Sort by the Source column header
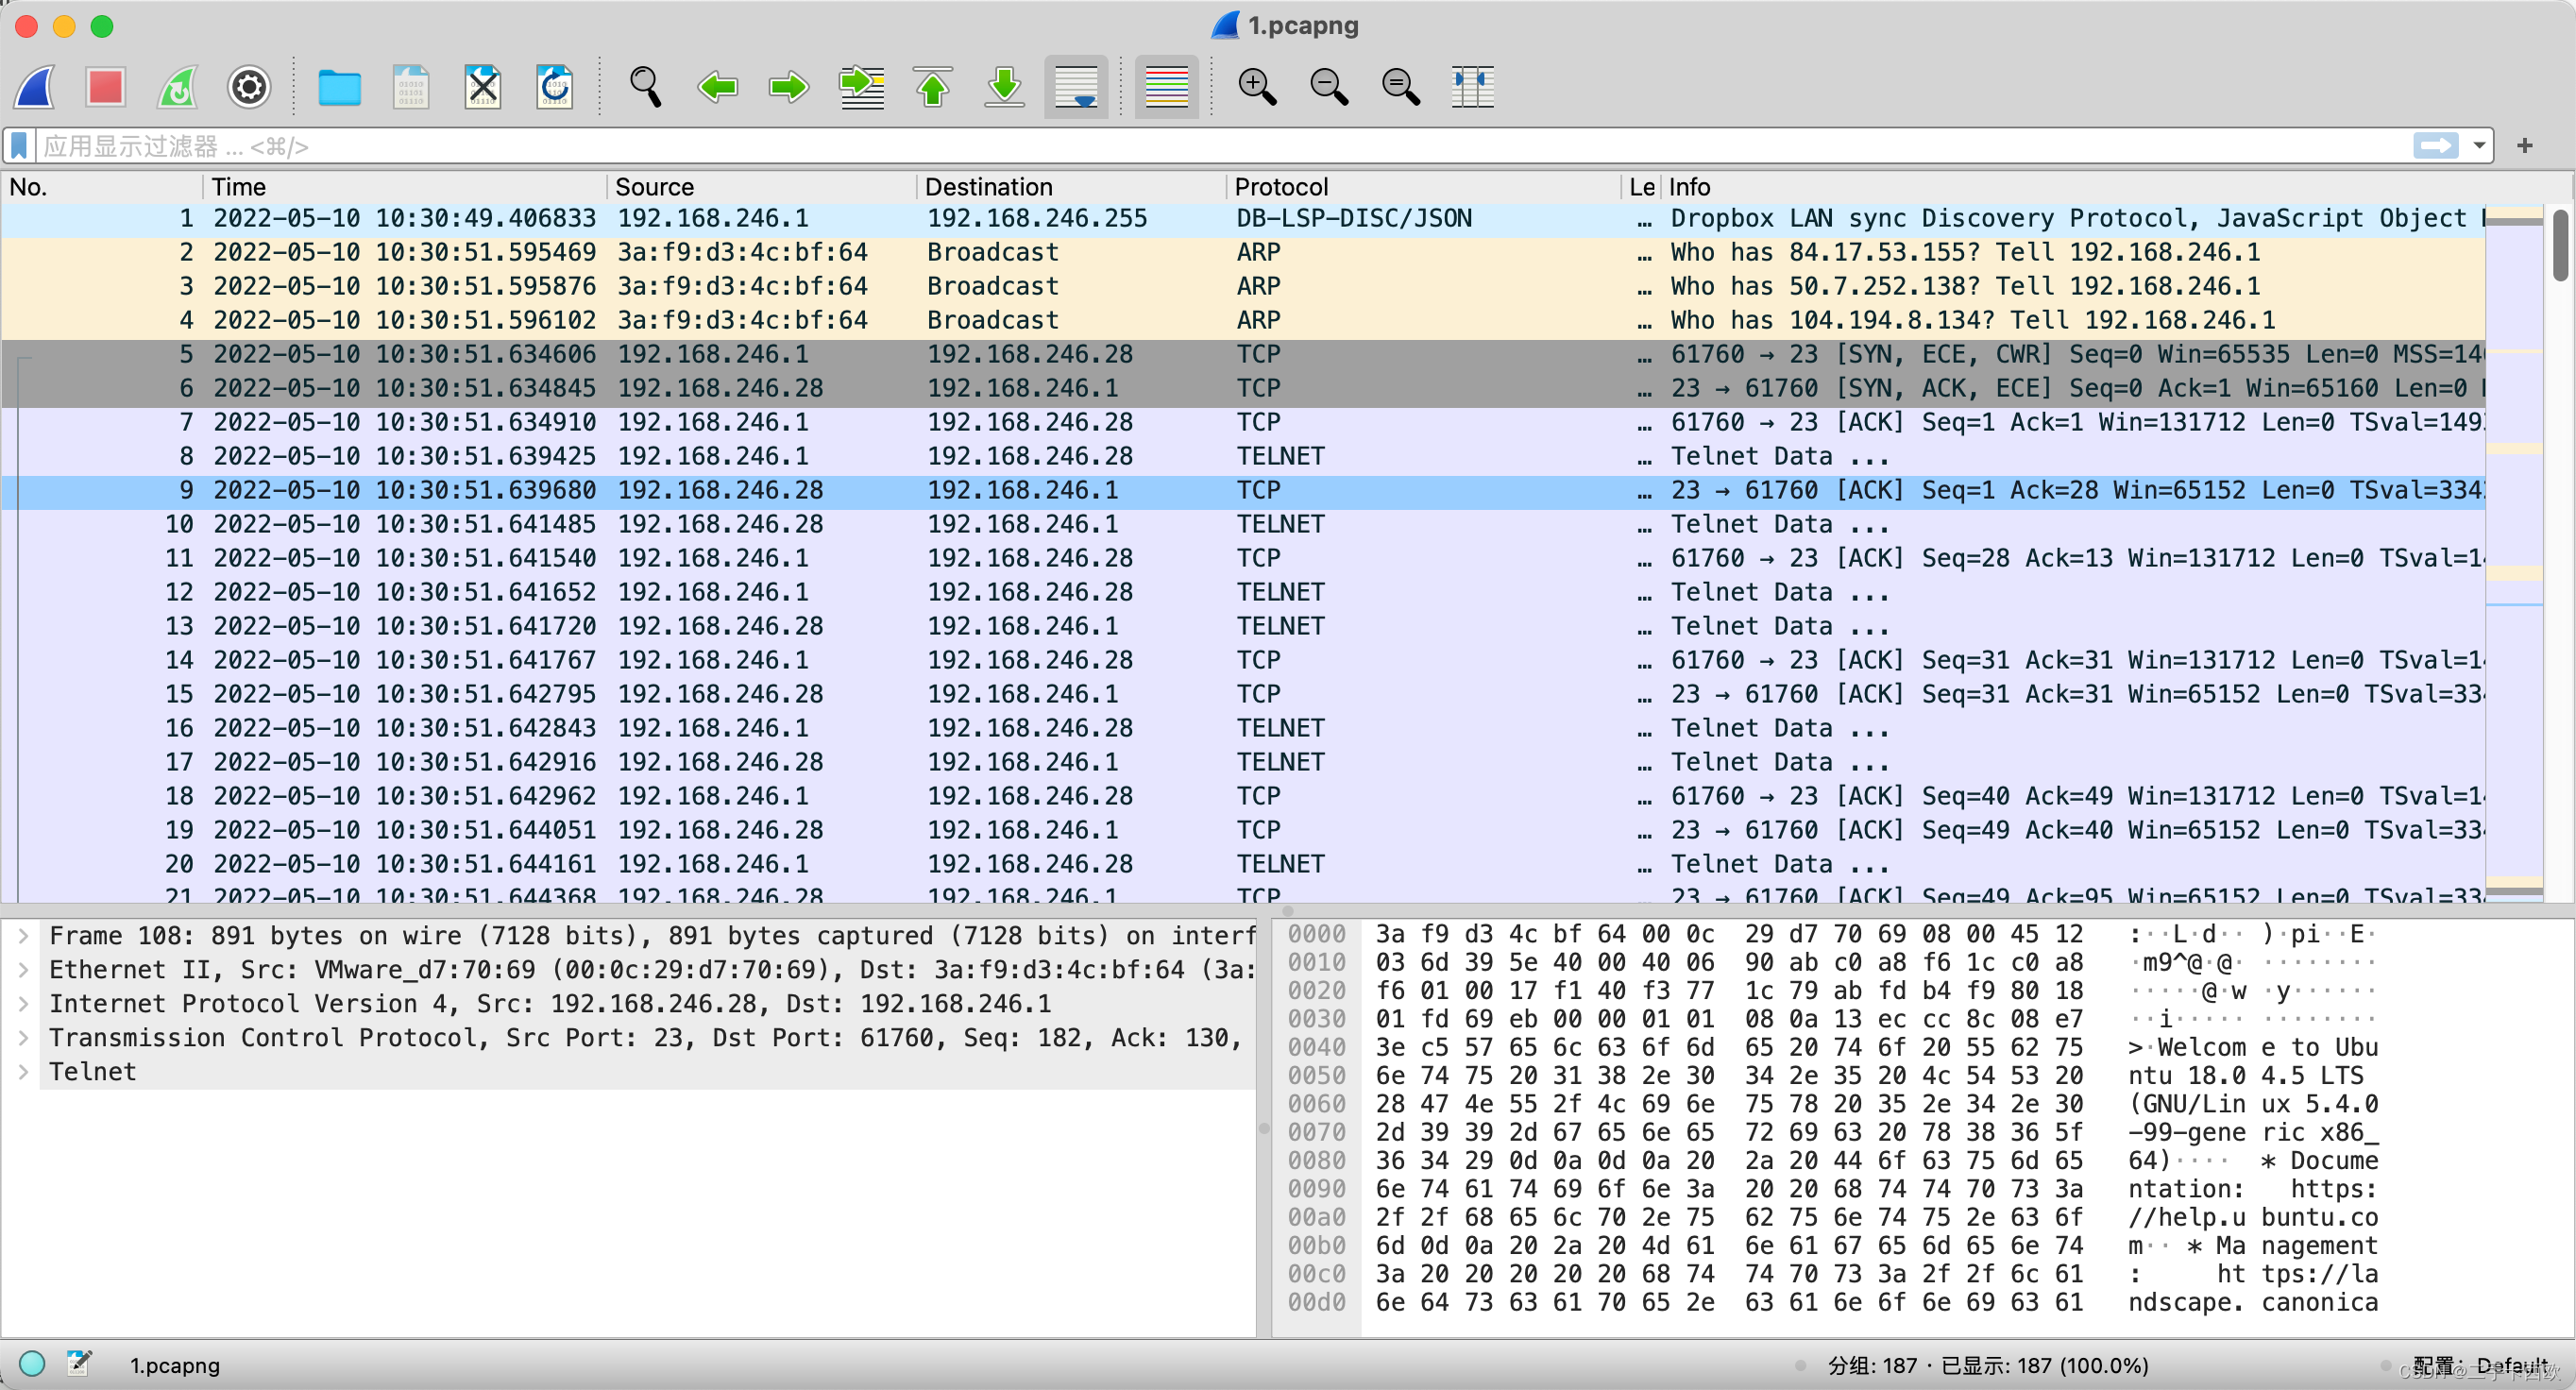This screenshot has width=2576, height=1390. (654, 187)
